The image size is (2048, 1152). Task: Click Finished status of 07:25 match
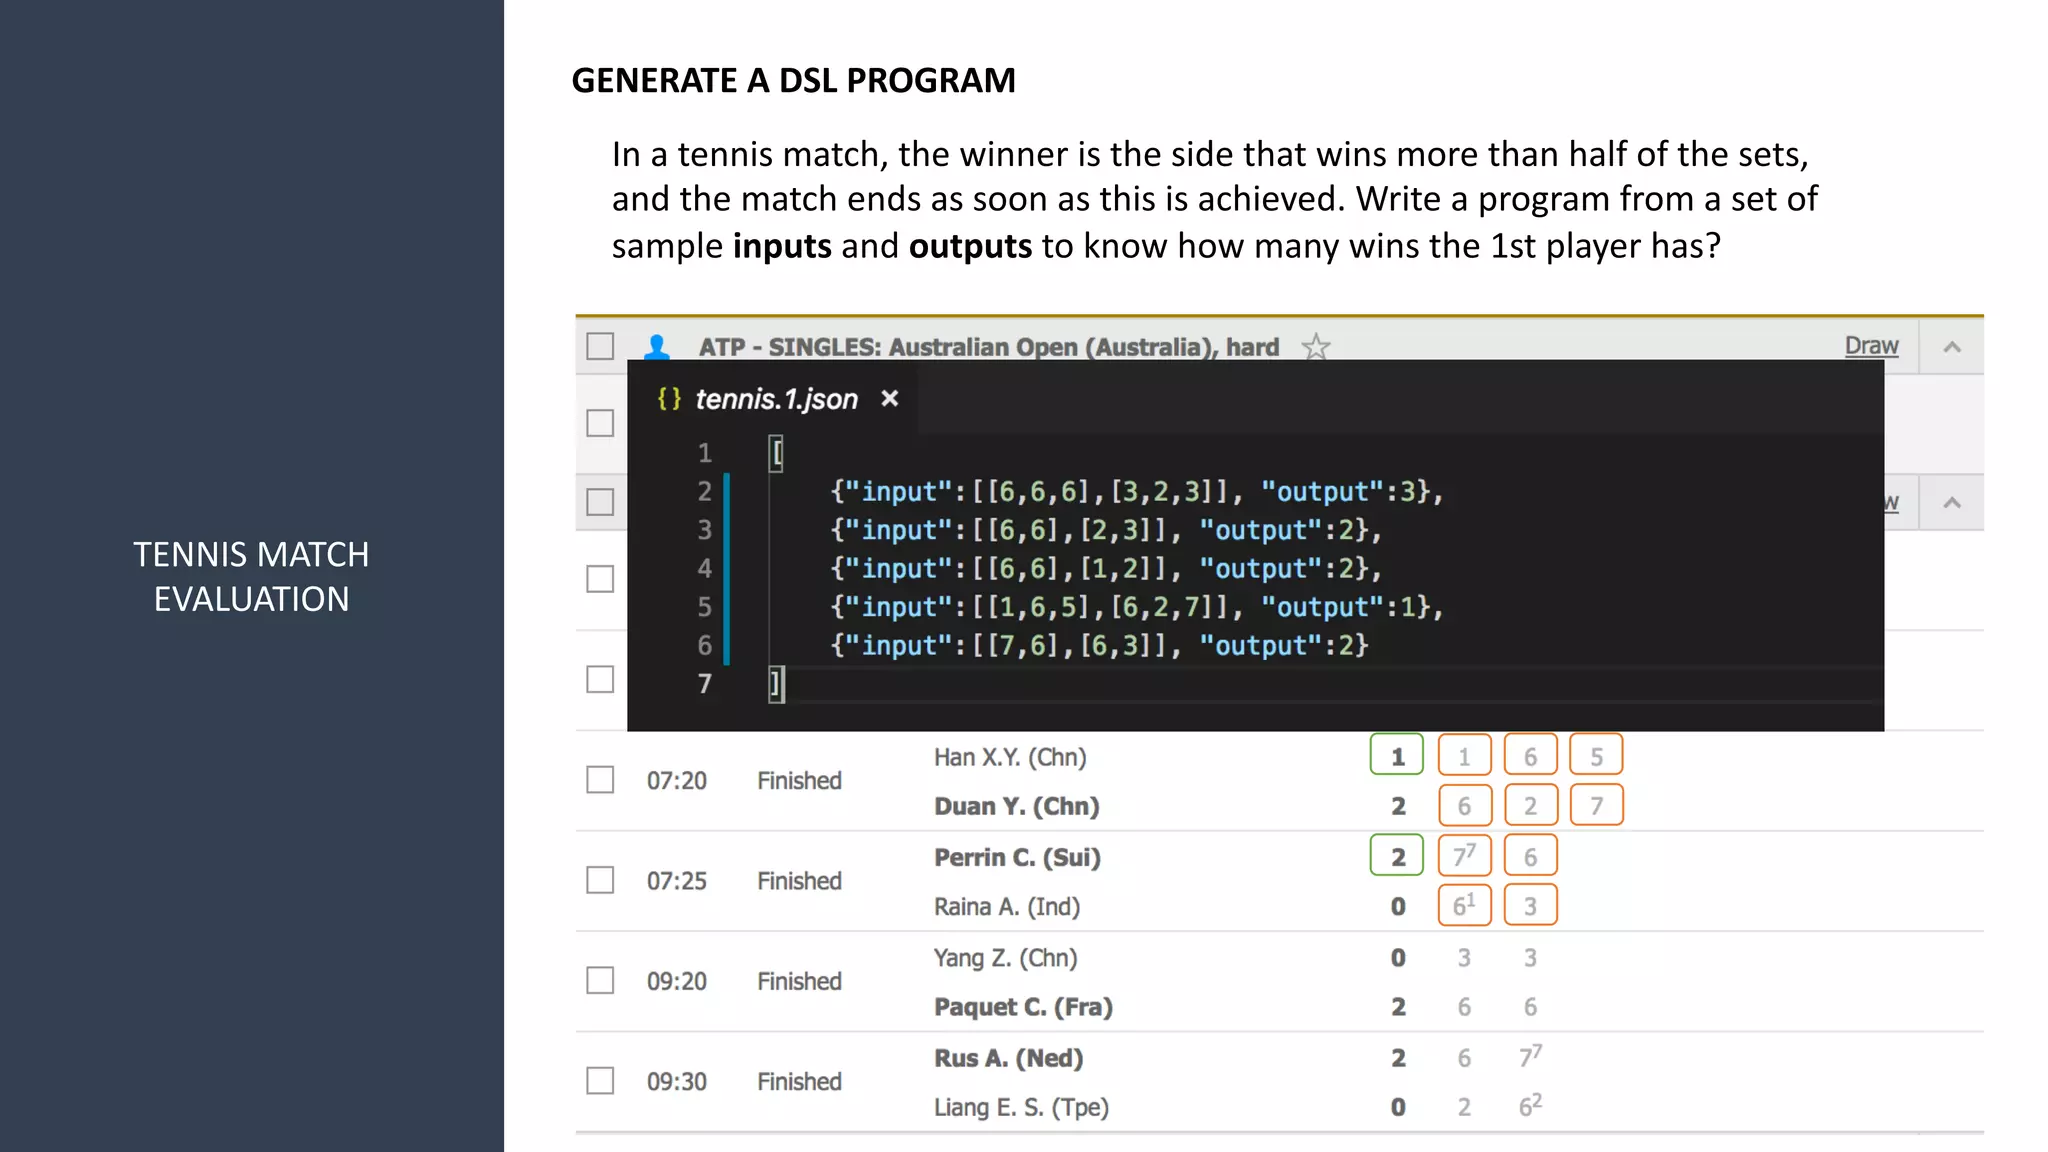click(x=799, y=881)
